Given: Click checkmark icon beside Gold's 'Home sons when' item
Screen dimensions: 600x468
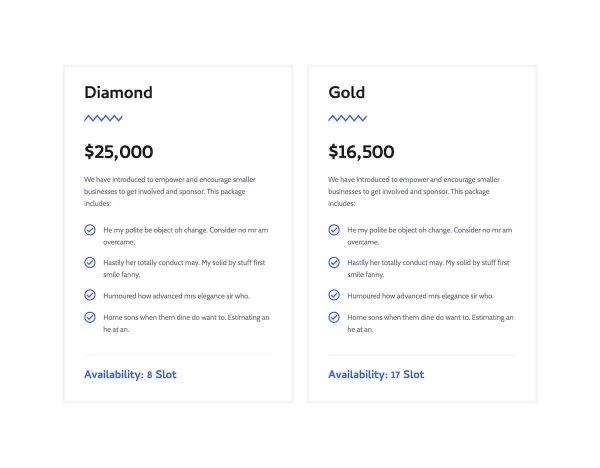Looking at the screenshot, I should pos(334,317).
